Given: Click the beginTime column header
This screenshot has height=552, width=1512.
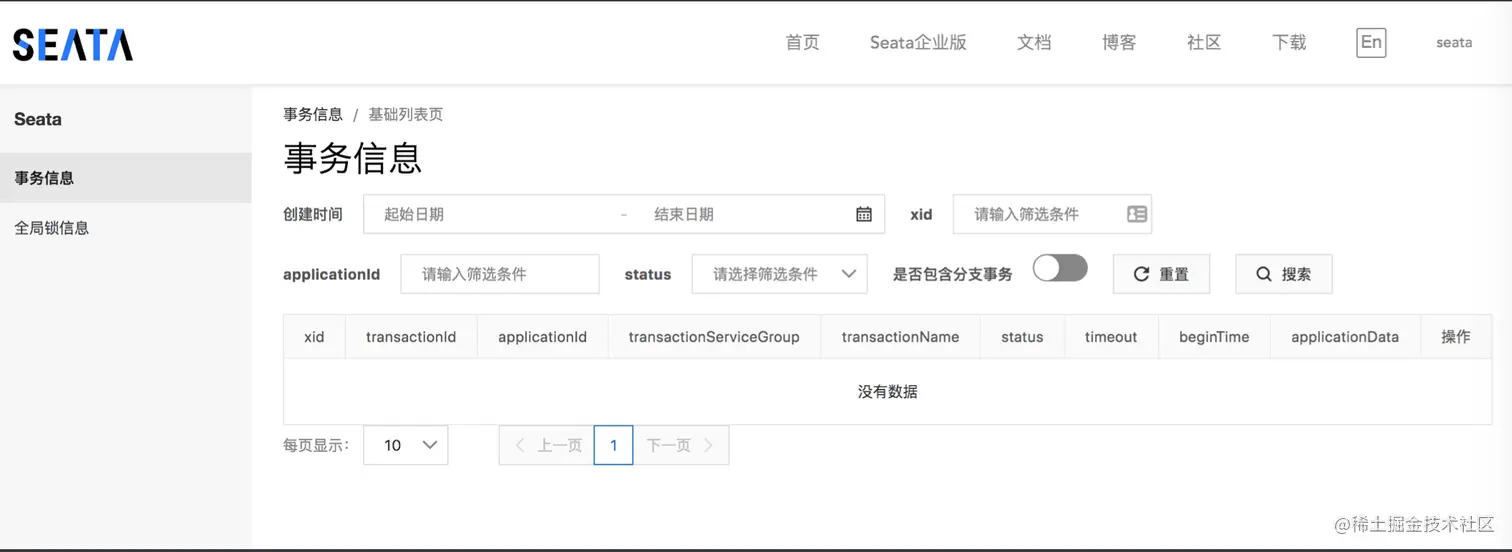Looking at the screenshot, I should [1214, 337].
